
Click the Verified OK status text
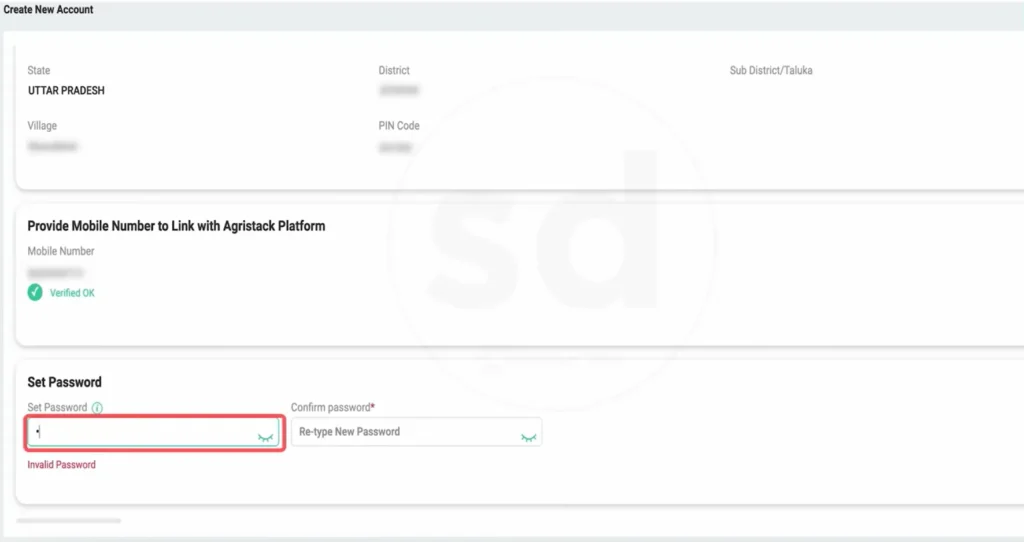pos(72,293)
